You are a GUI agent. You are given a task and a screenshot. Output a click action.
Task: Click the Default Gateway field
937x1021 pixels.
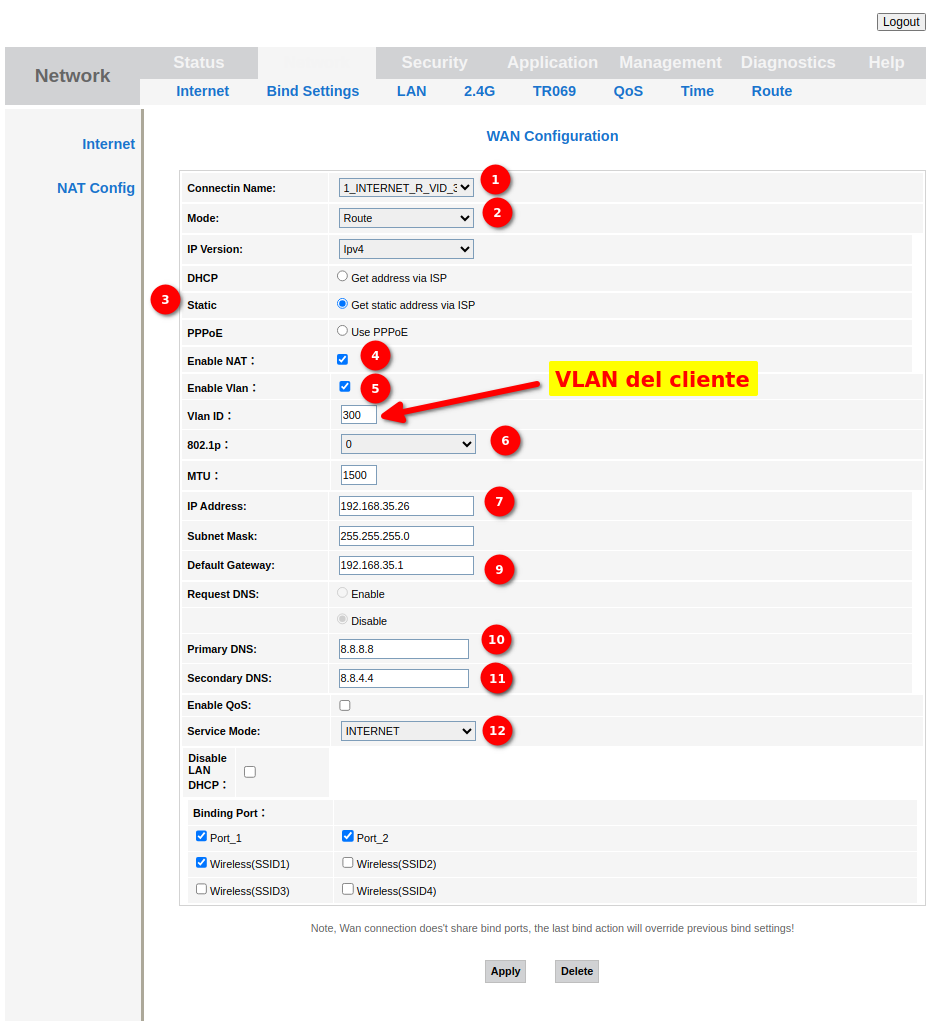(x=406, y=565)
